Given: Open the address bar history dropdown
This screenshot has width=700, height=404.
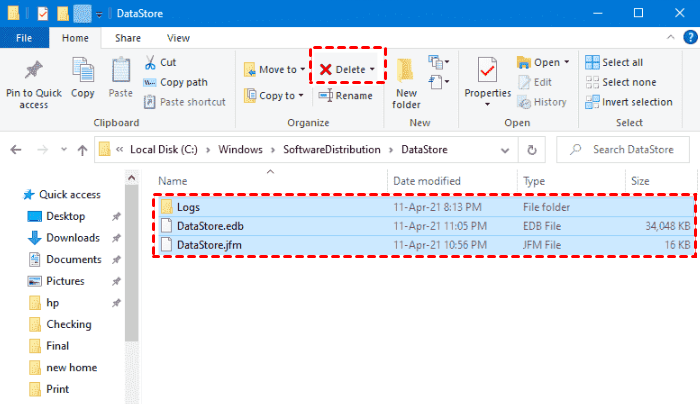Looking at the screenshot, I should click(505, 150).
